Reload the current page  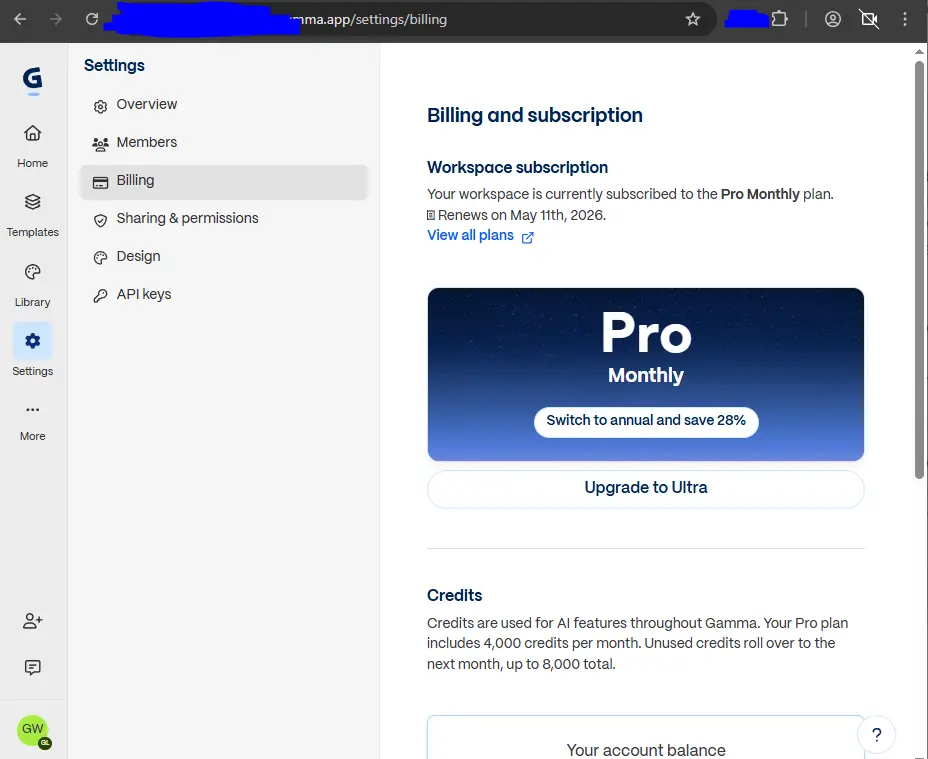92,19
